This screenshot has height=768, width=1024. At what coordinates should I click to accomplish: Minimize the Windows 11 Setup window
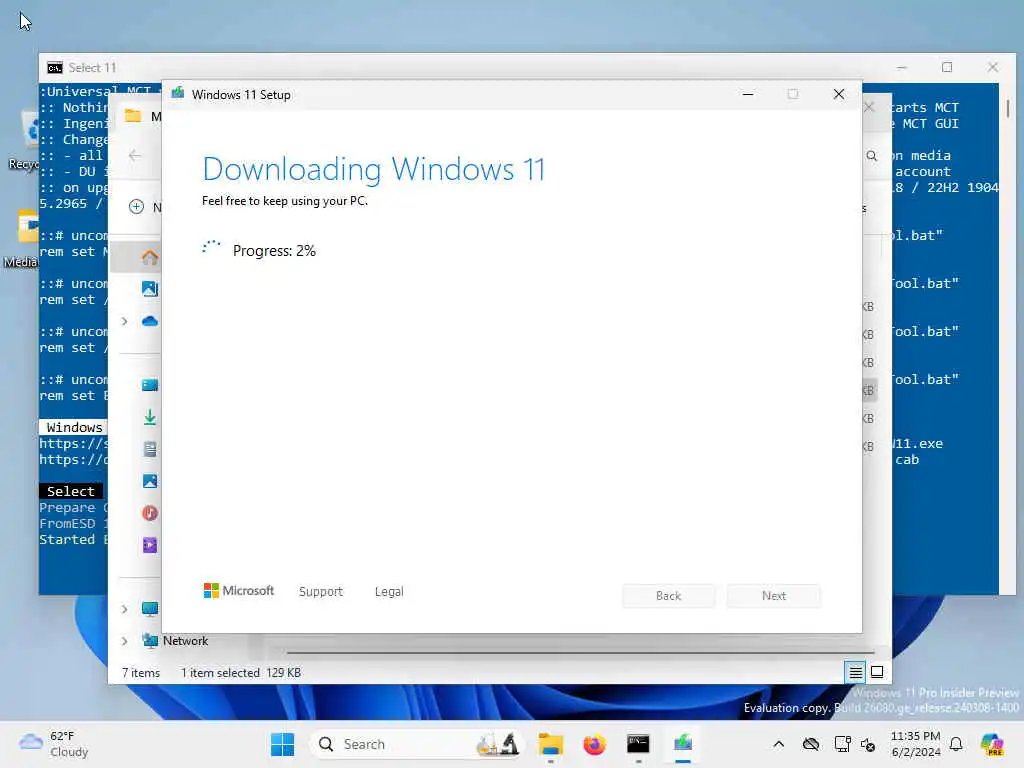pos(748,94)
